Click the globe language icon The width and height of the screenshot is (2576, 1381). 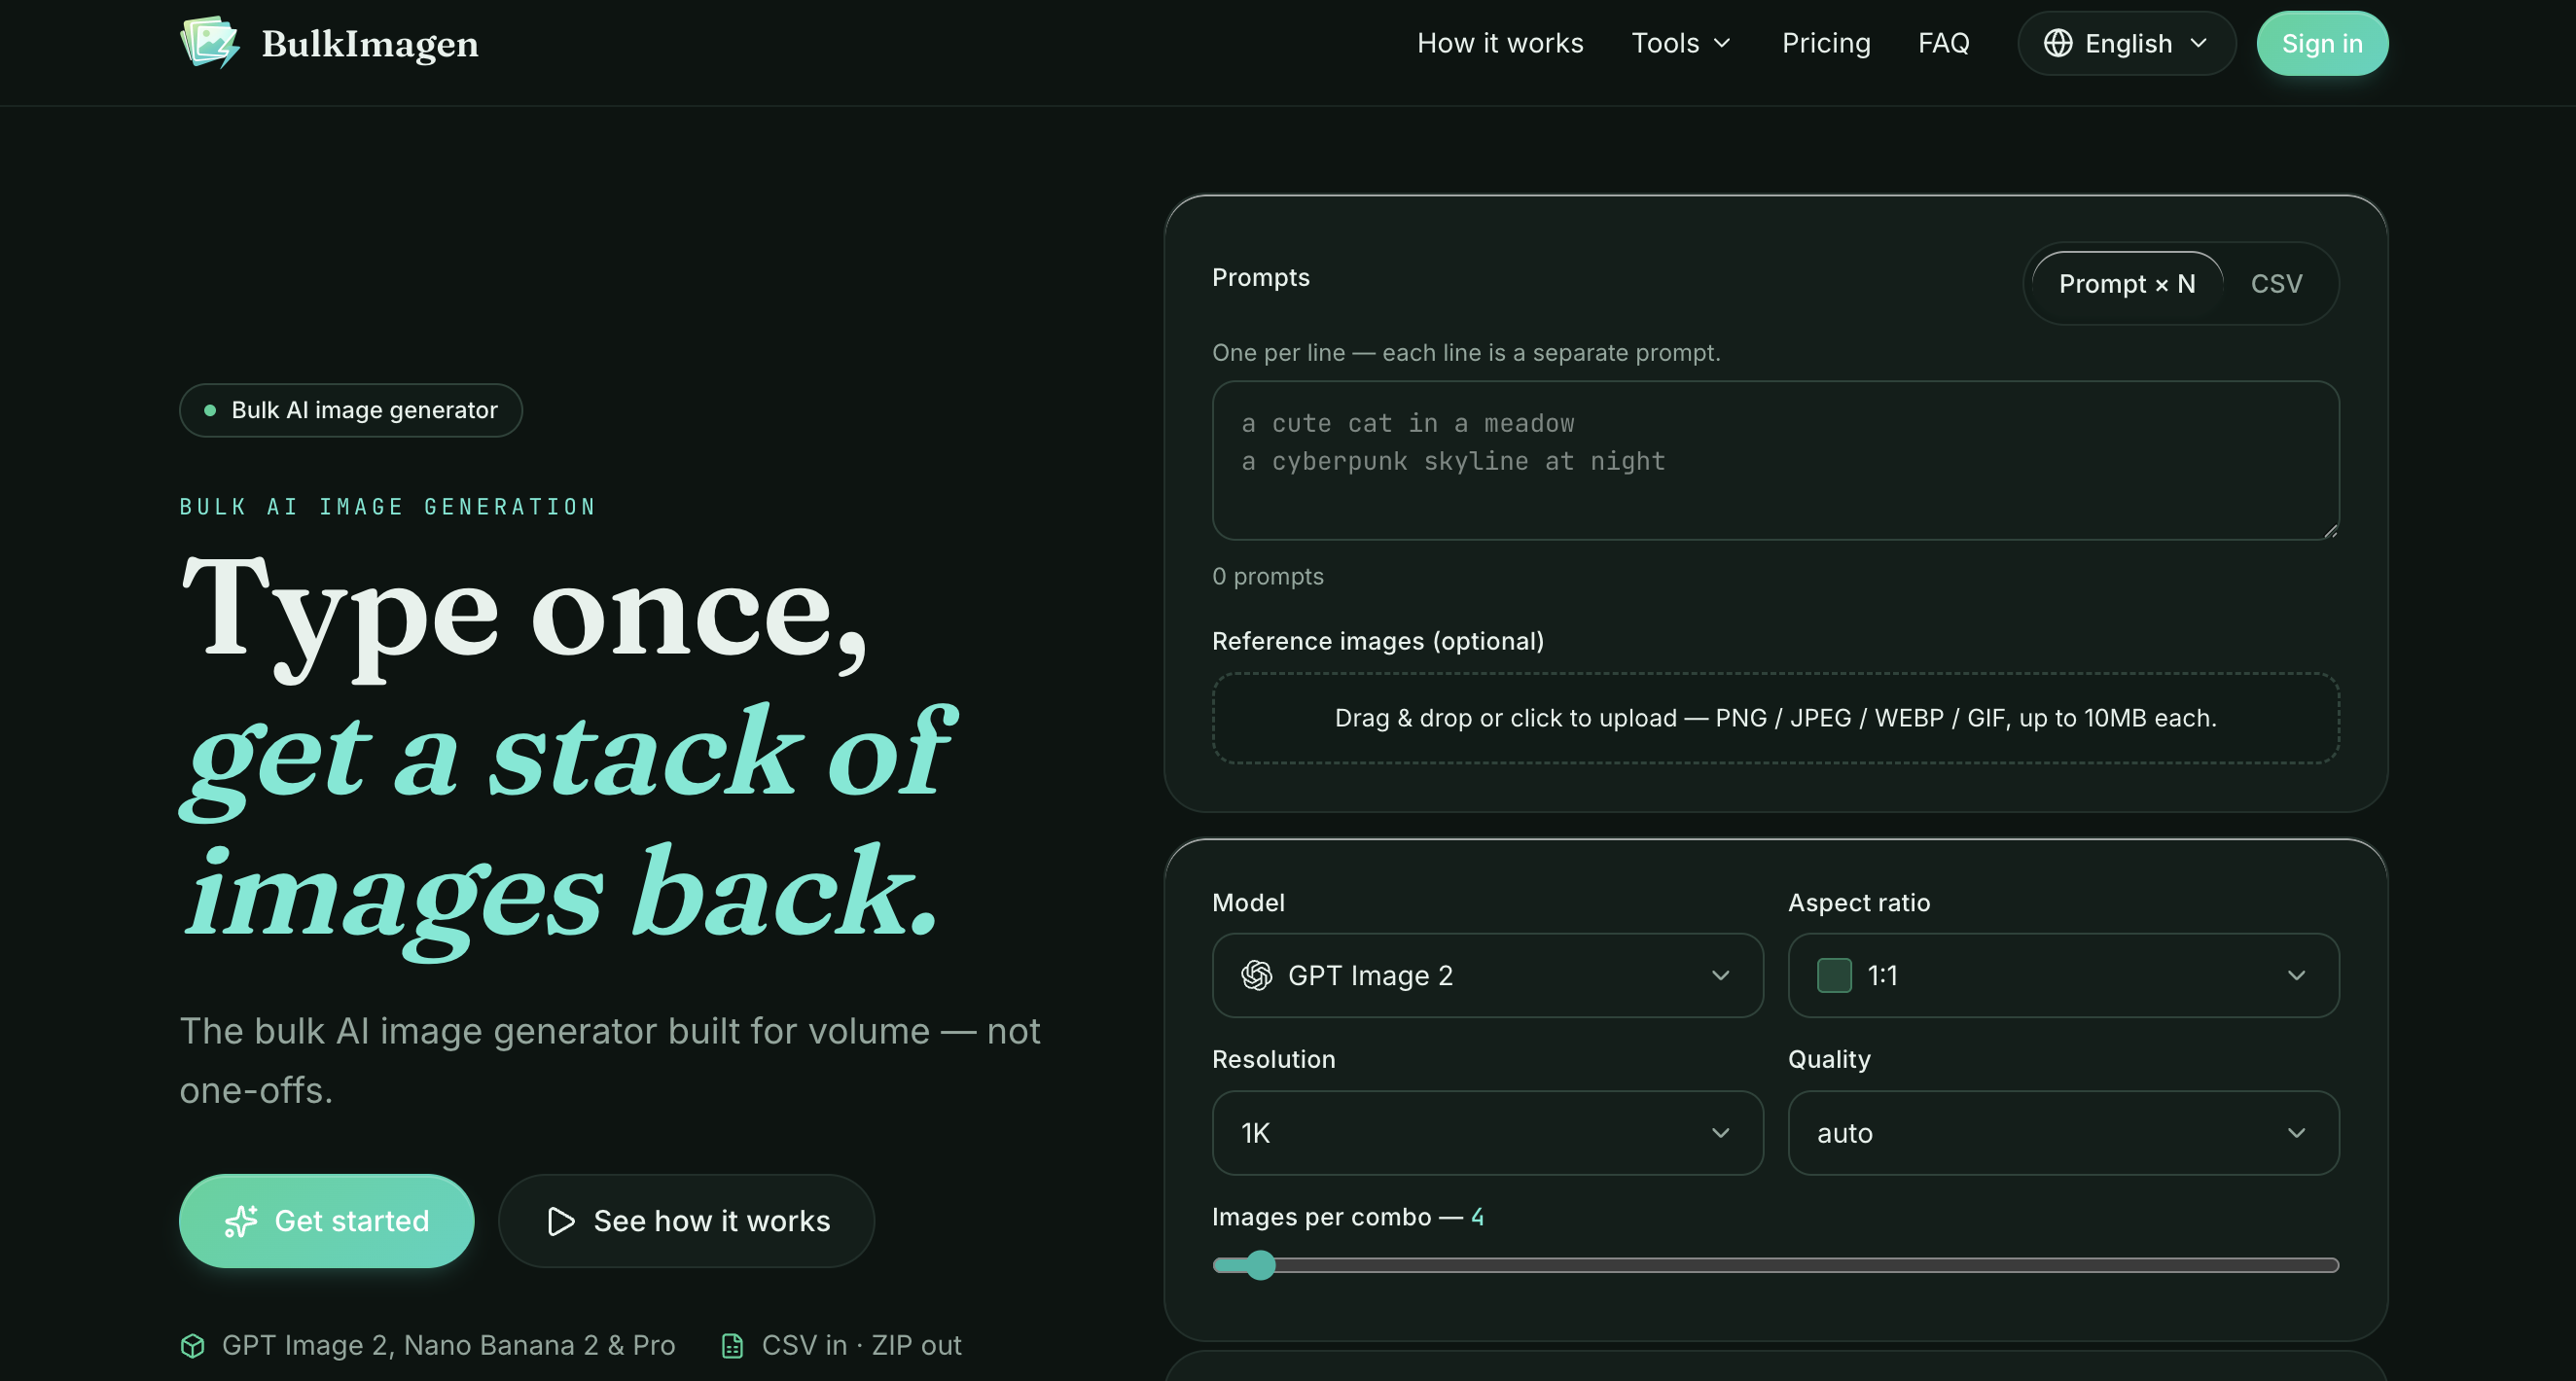click(2057, 43)
